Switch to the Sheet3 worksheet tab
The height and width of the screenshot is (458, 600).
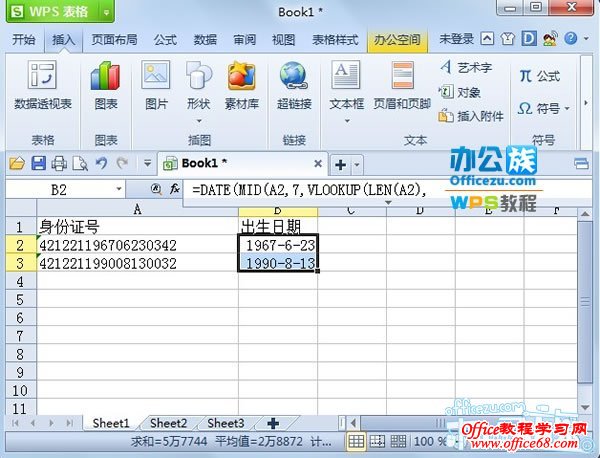tap(226, 423)
